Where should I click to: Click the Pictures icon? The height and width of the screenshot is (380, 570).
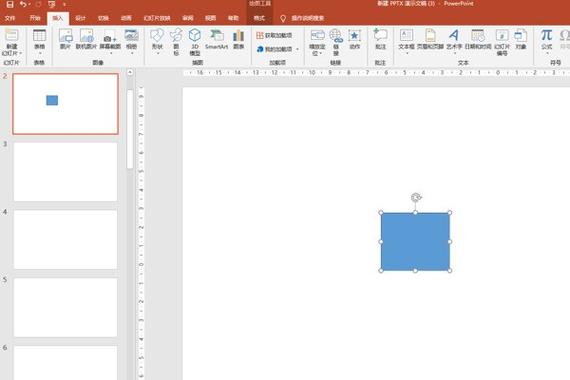[x=65, y=39]
